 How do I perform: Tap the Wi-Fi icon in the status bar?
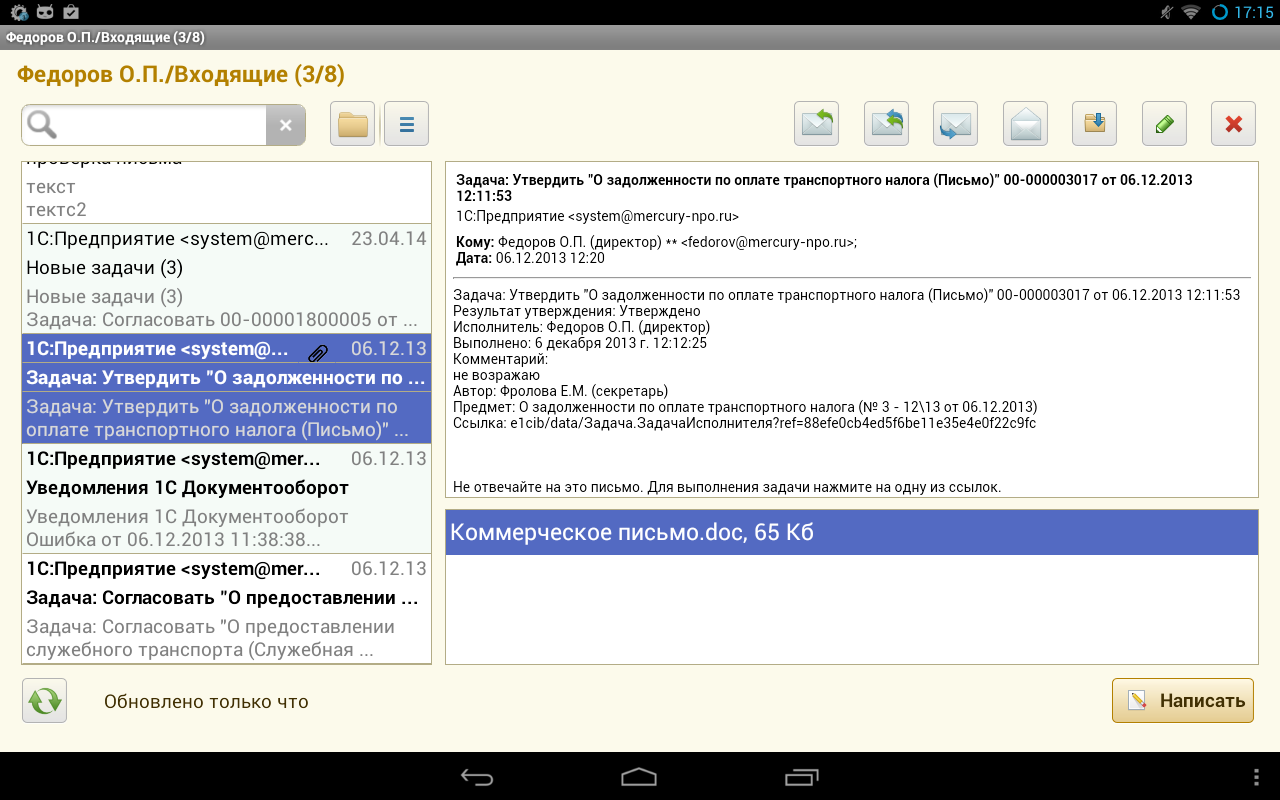1190,12
